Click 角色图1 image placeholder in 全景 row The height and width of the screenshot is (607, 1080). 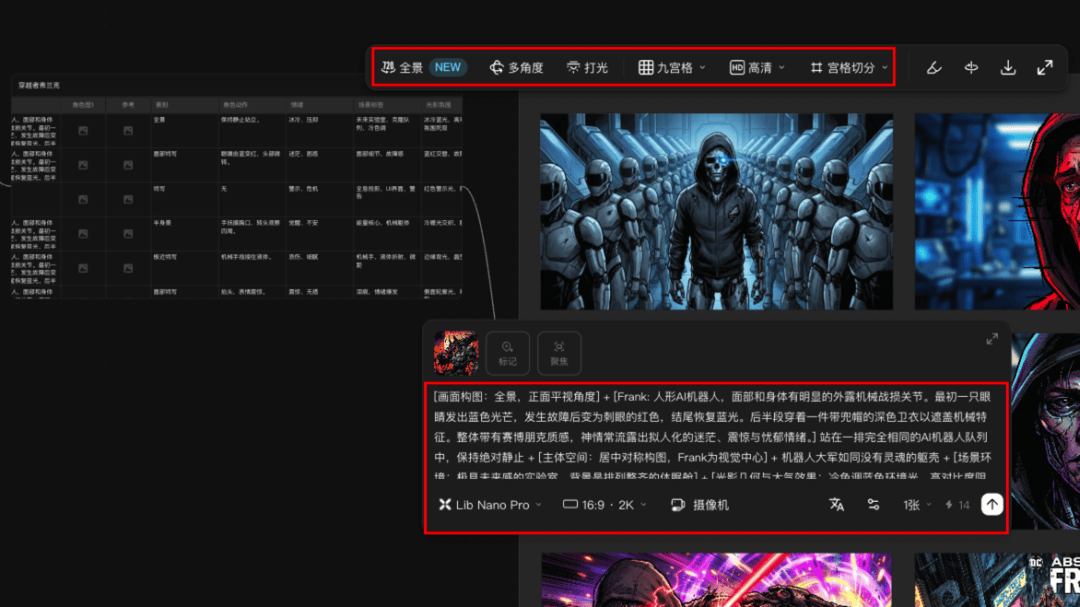(x=83, y=130)
